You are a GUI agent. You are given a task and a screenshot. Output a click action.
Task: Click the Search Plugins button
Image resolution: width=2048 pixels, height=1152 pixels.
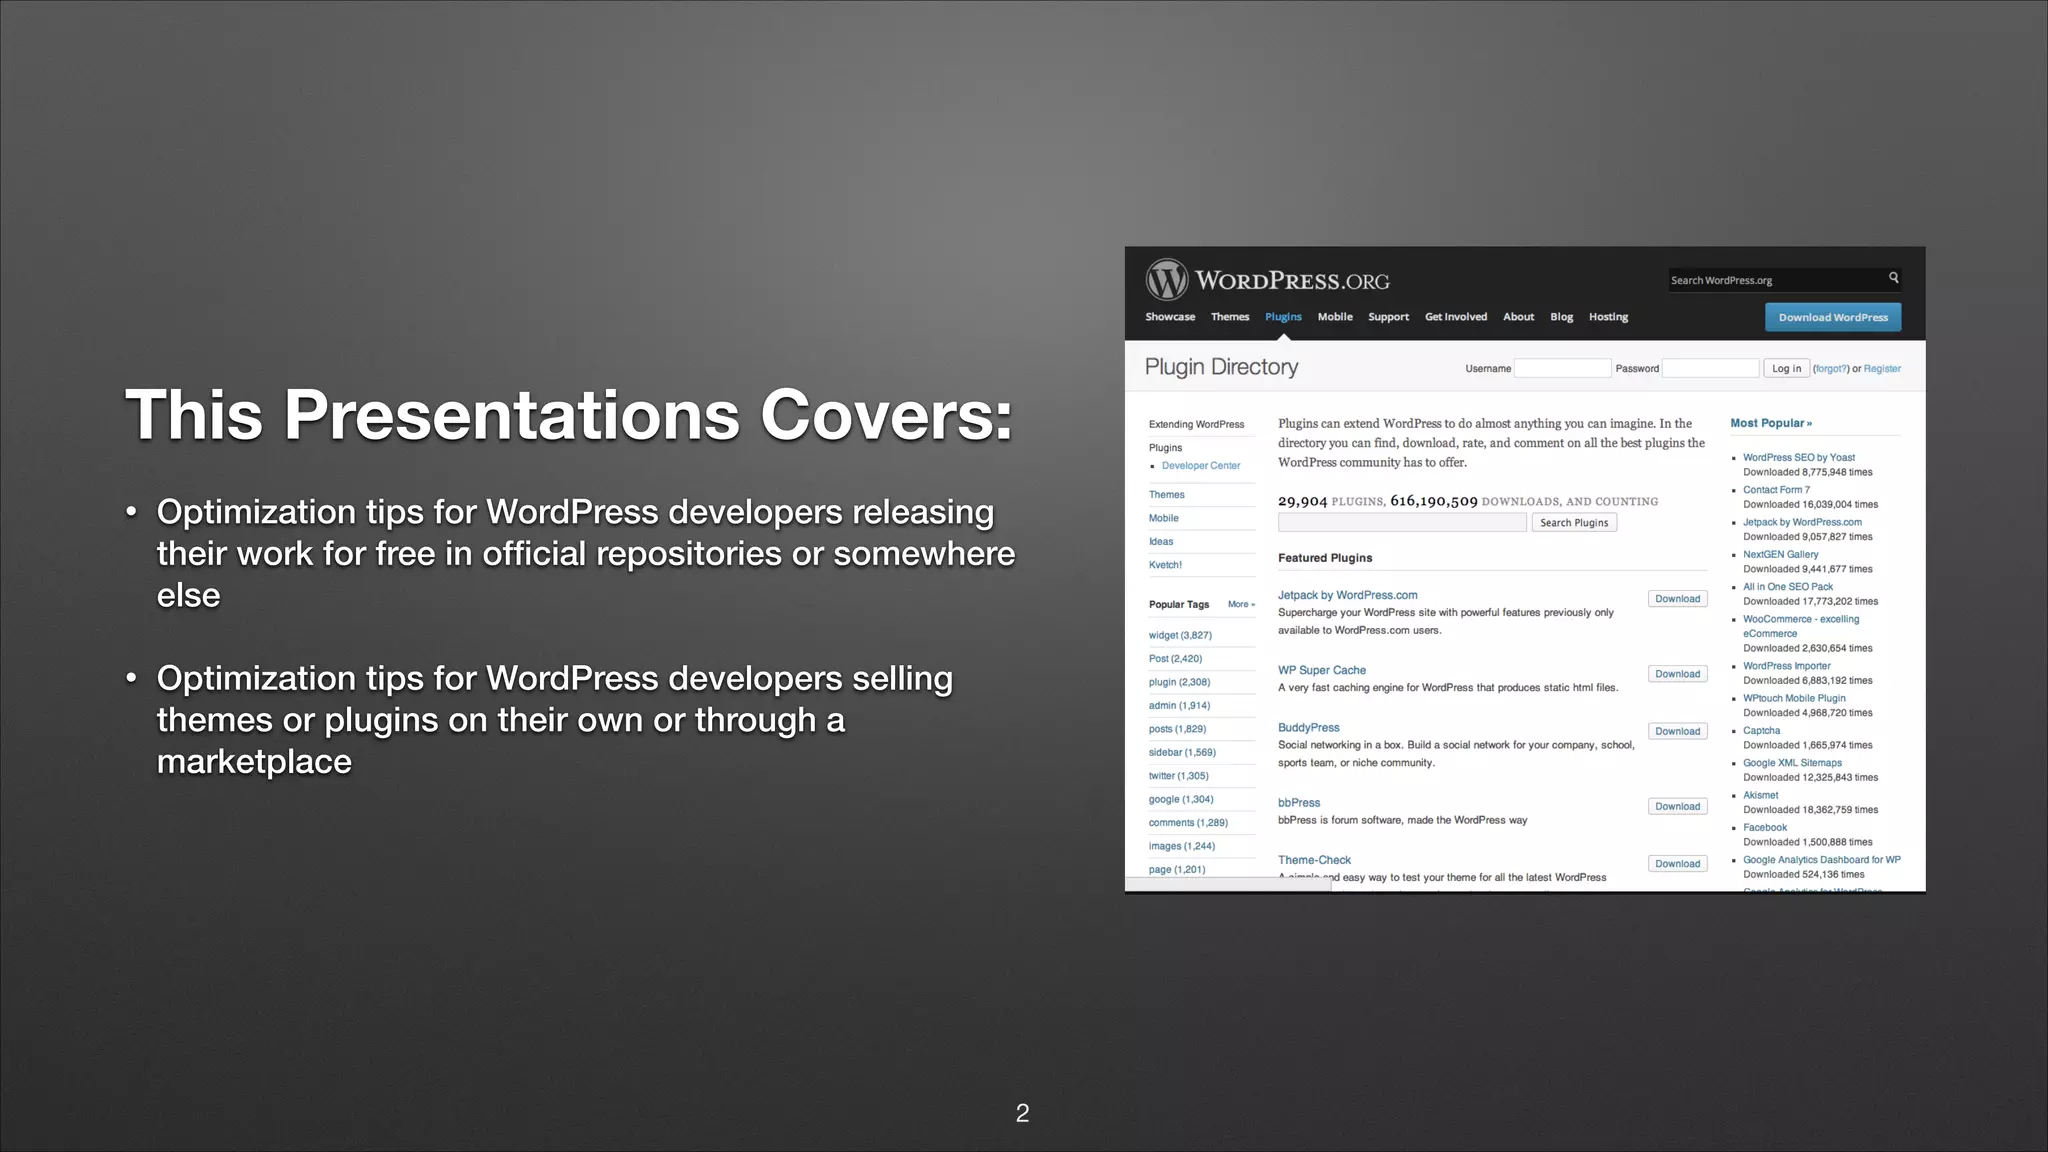pos(1574,522)
